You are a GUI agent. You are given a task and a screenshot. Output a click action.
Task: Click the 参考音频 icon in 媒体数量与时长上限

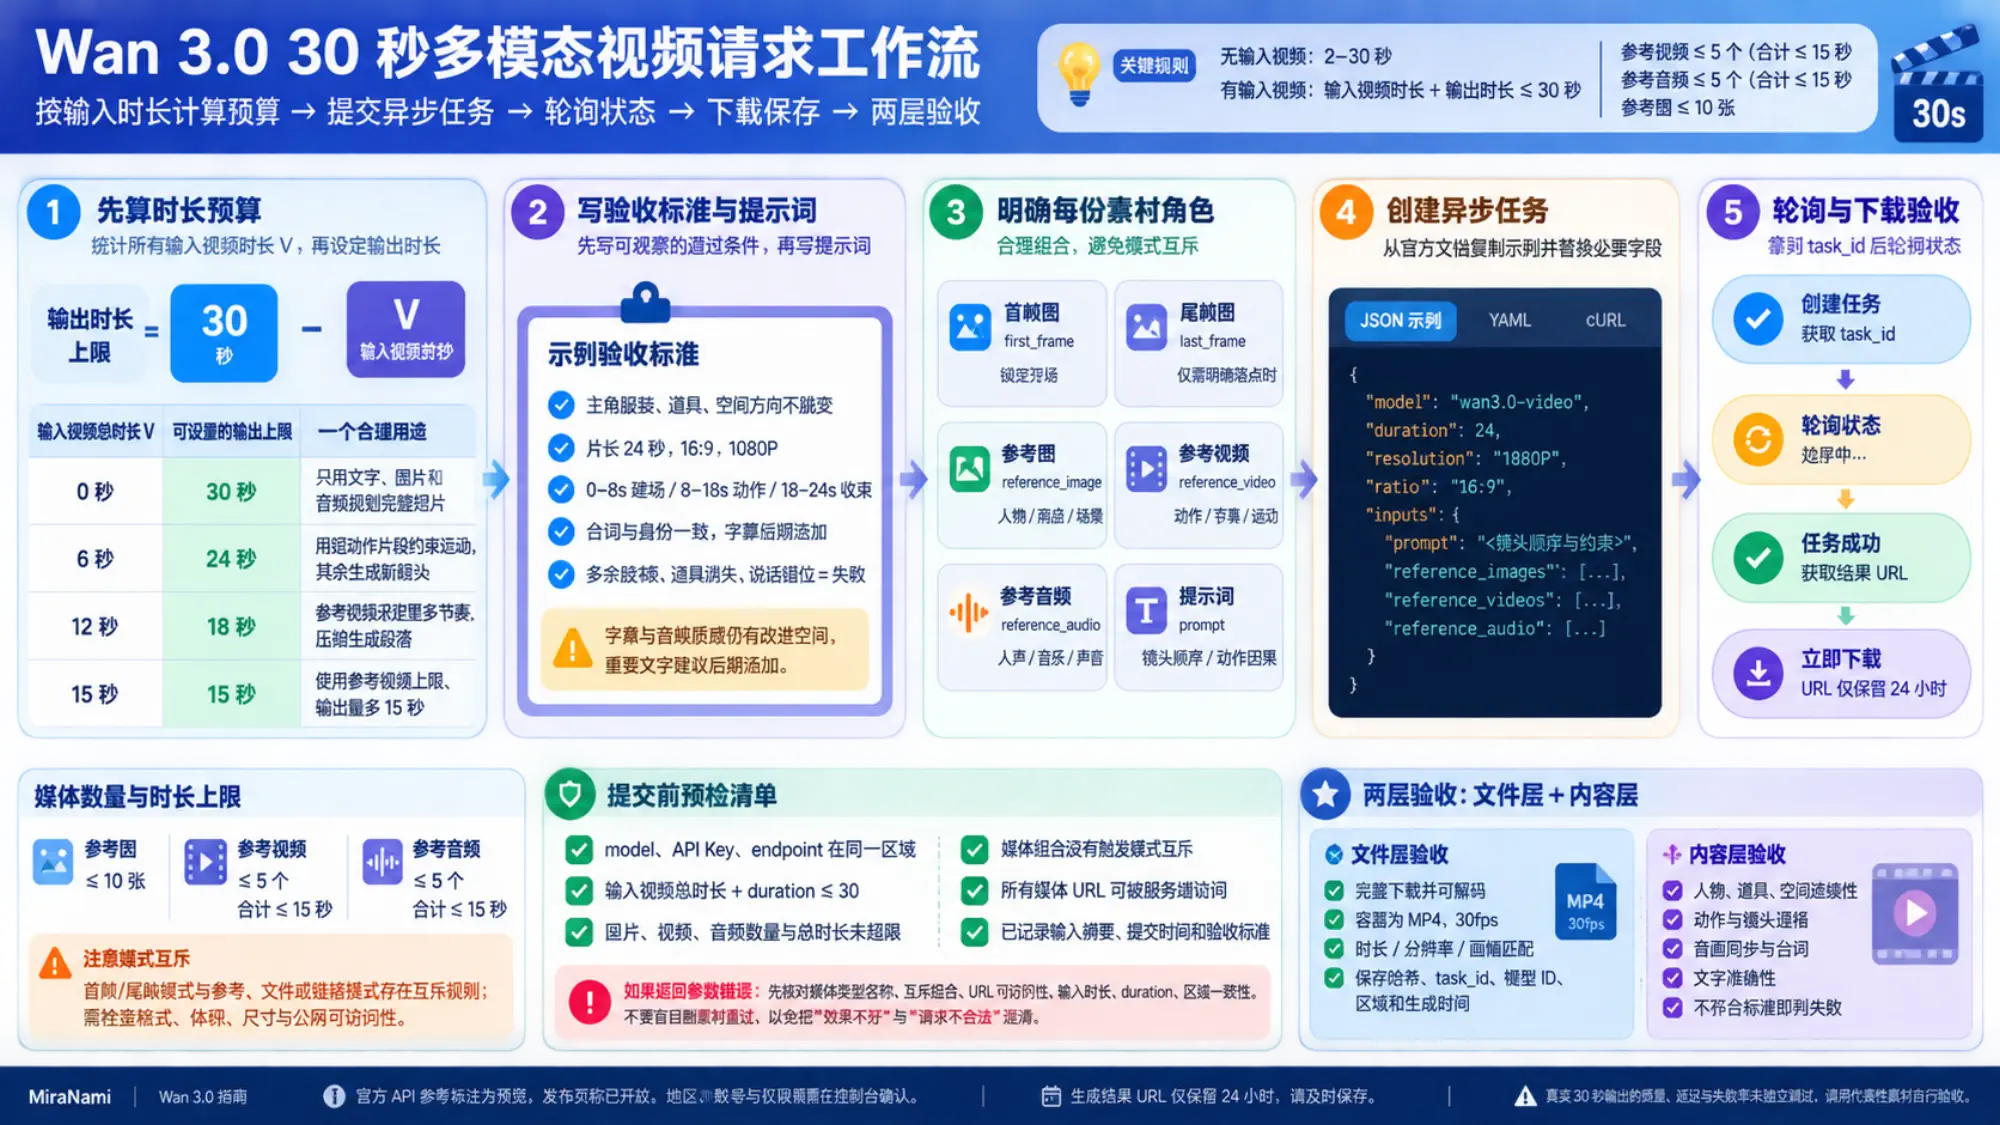click(x=382, y=862)
